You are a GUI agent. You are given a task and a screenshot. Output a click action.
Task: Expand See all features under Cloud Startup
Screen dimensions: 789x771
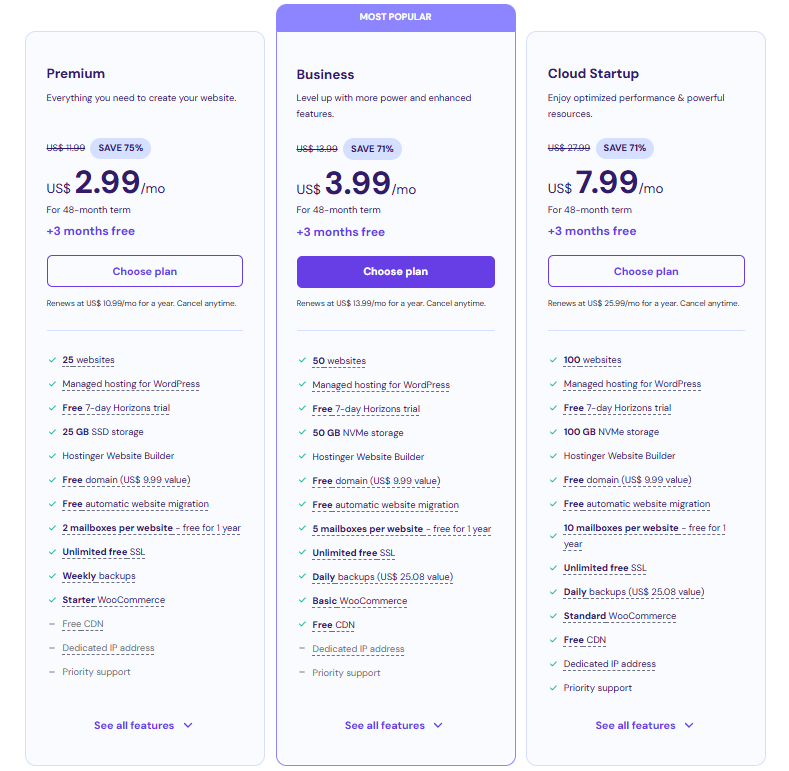(x=645, y=725)
